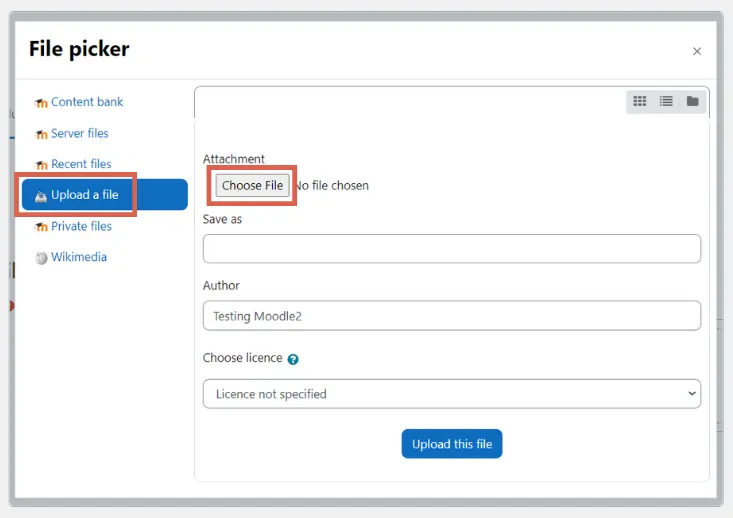
Task: Switch to folder tree view
Action: (x=692, y=101)
